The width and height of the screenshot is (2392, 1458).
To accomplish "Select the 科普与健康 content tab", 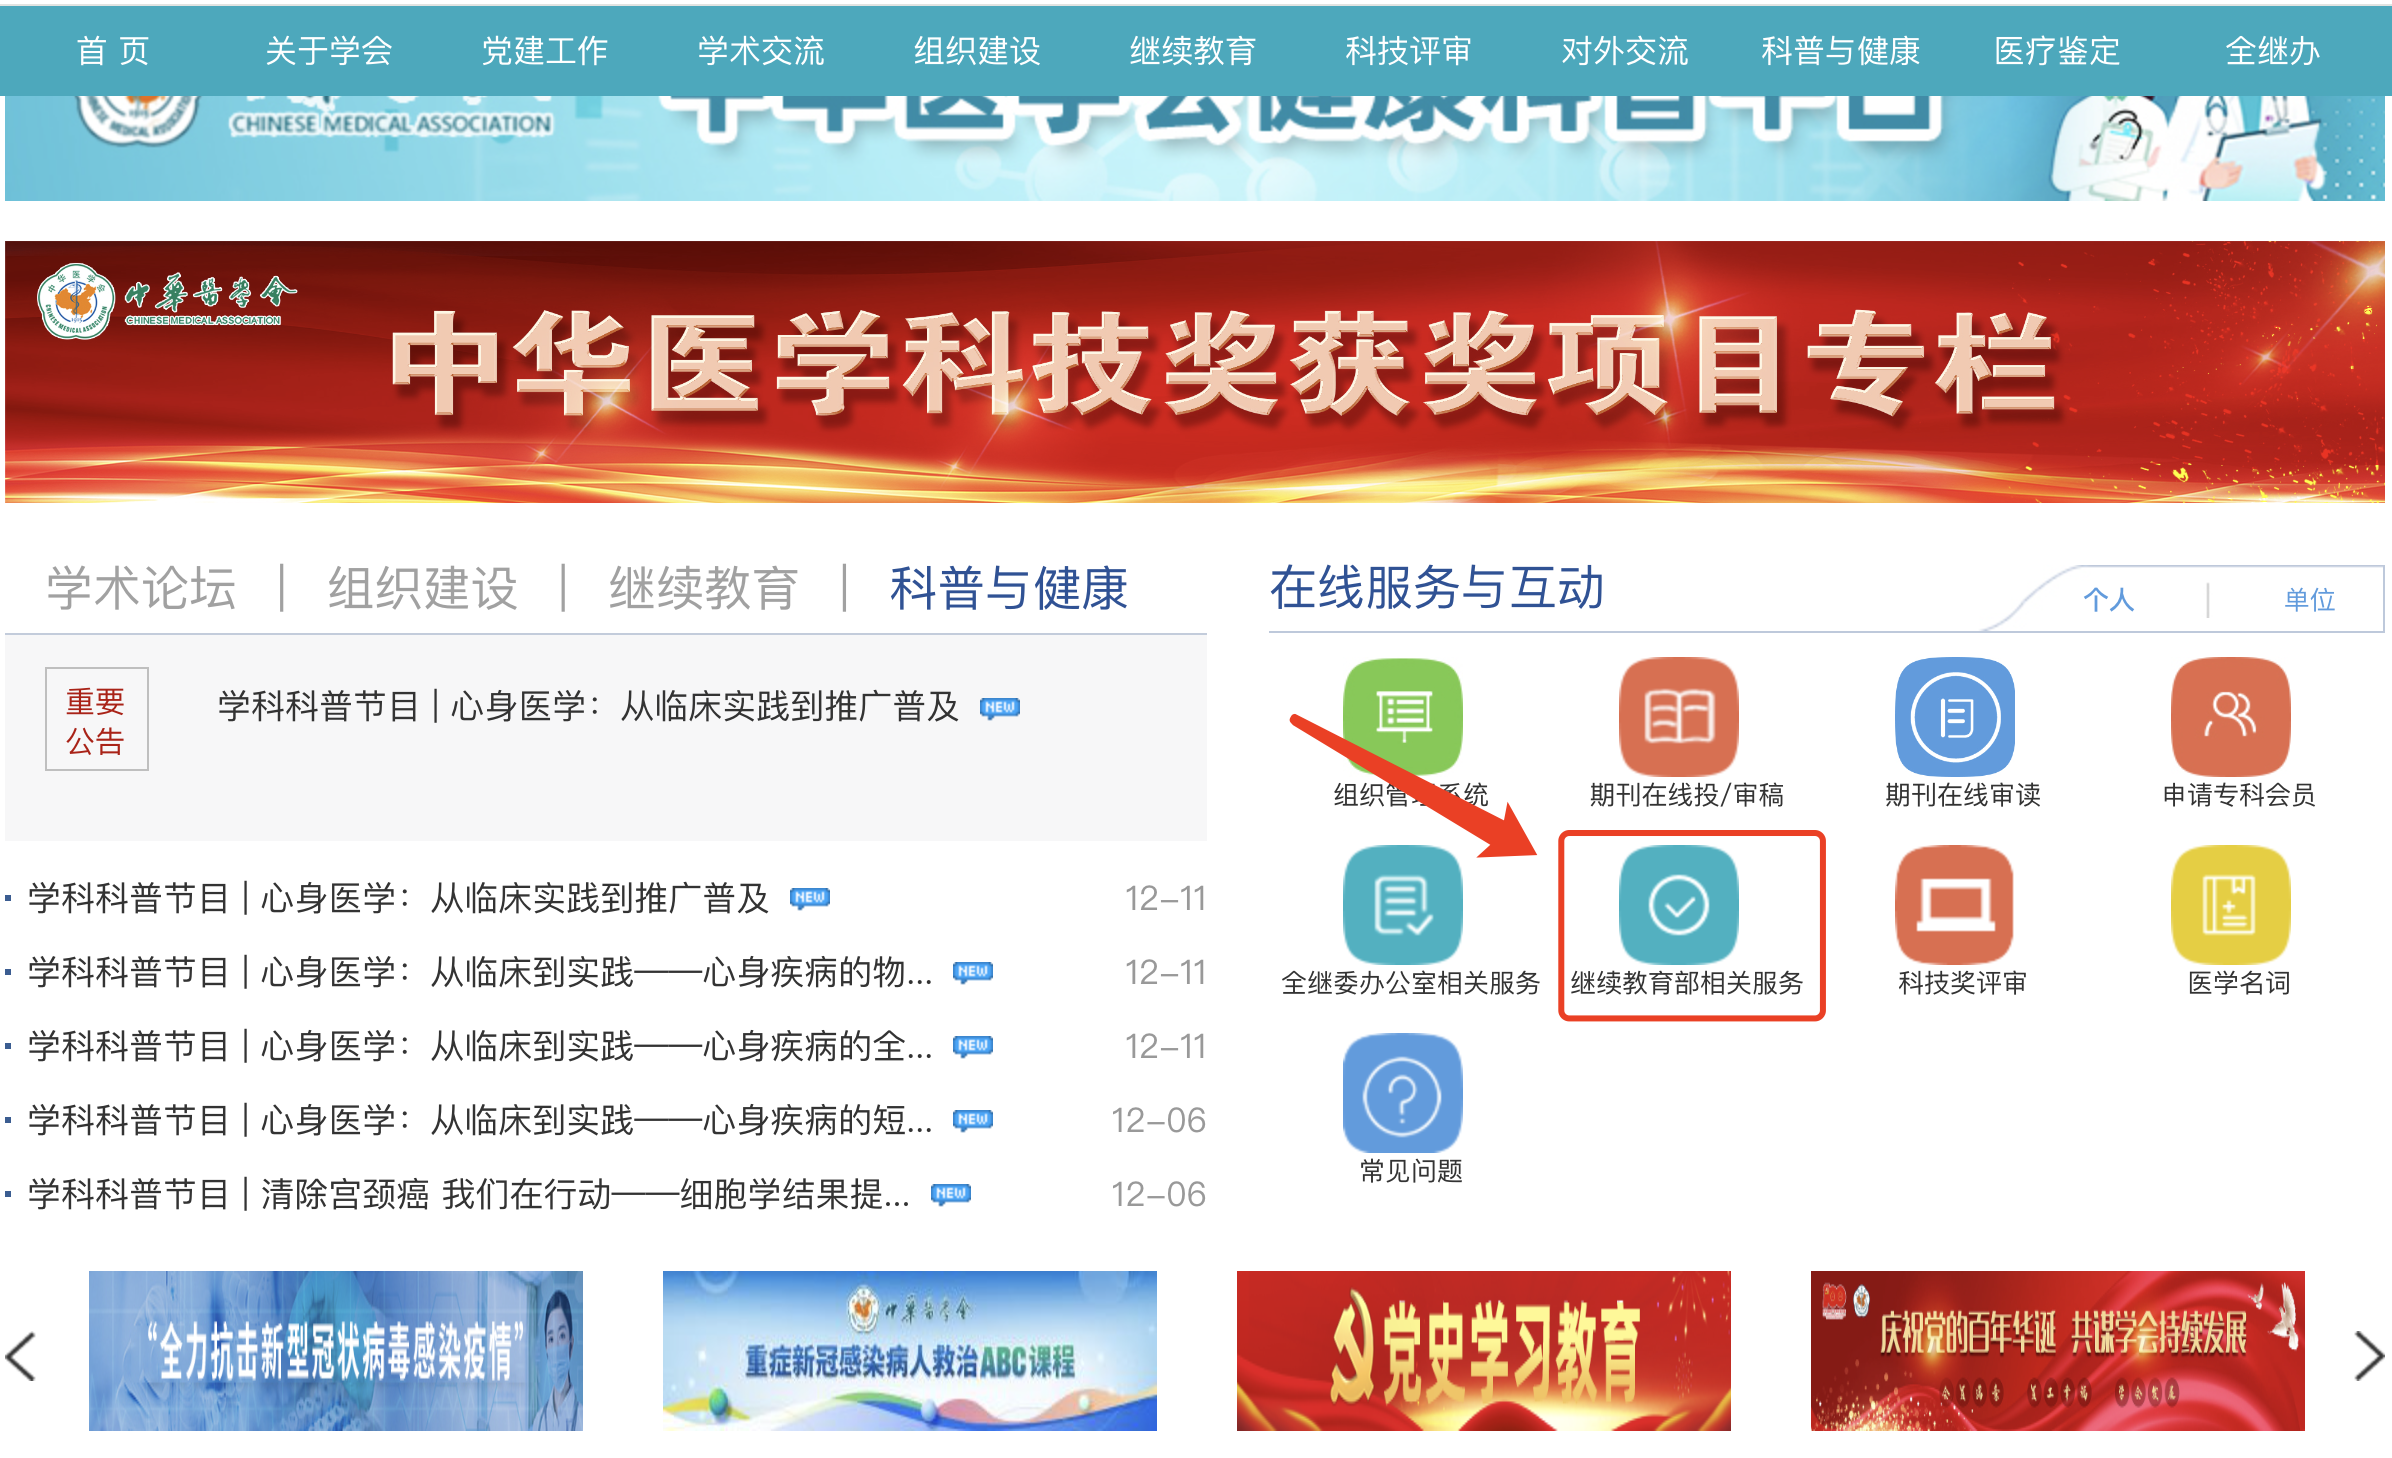I will (1009, 588).
